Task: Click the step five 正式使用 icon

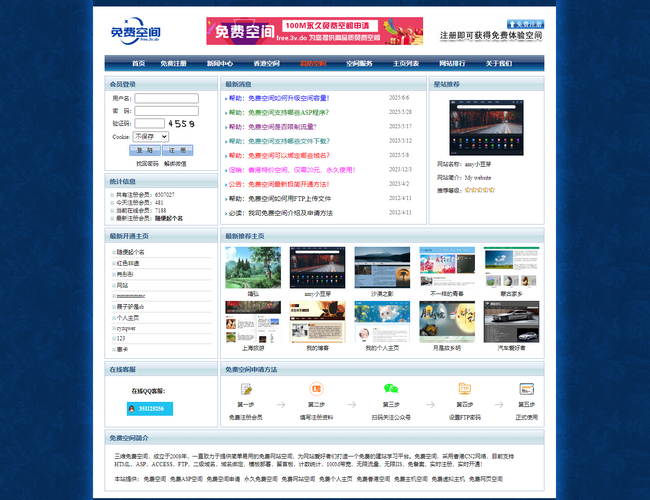Action: (526, 389)
